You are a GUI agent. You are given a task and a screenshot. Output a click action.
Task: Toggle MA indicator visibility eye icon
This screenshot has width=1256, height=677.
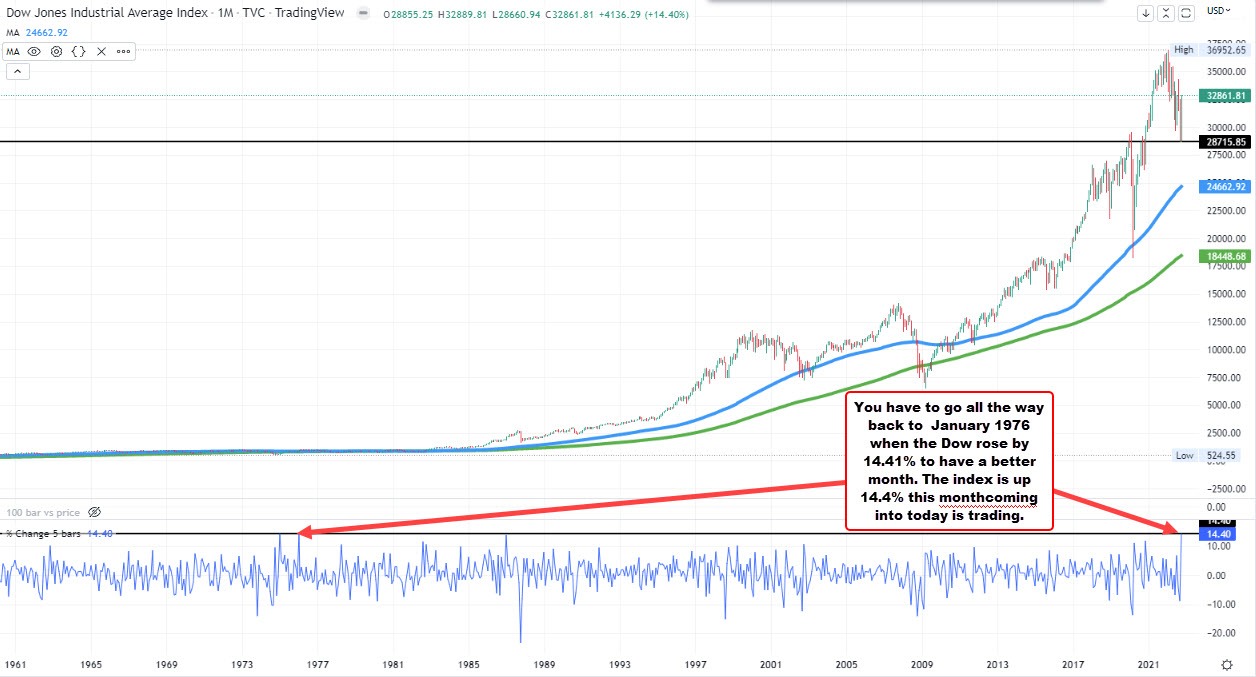click(34, 51)
